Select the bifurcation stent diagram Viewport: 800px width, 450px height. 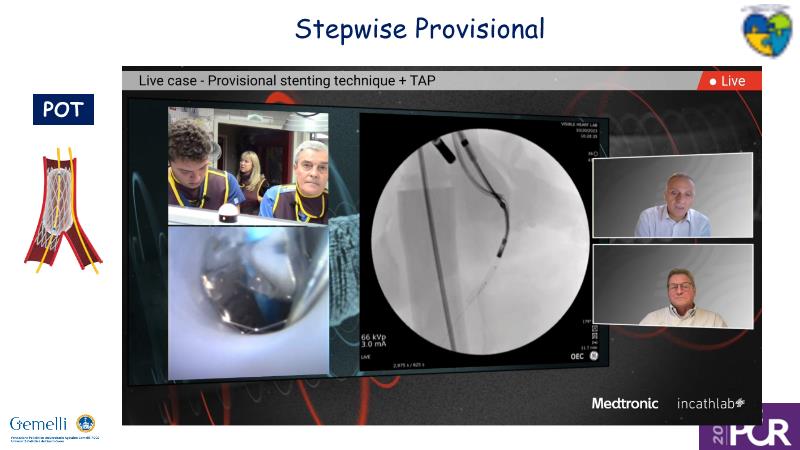click(62, 210)
